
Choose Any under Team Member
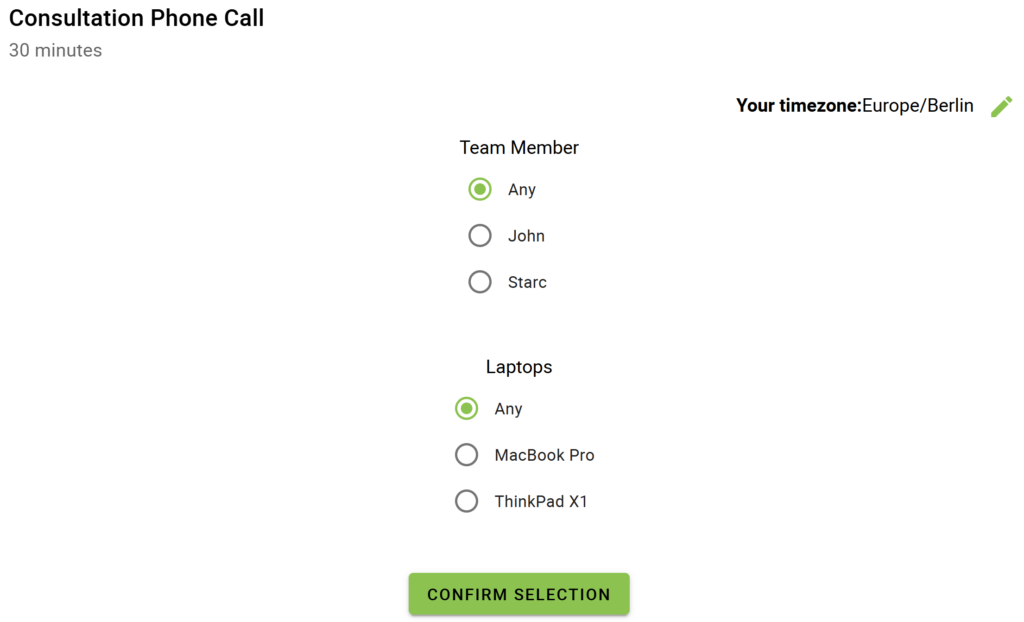point(479,189)
